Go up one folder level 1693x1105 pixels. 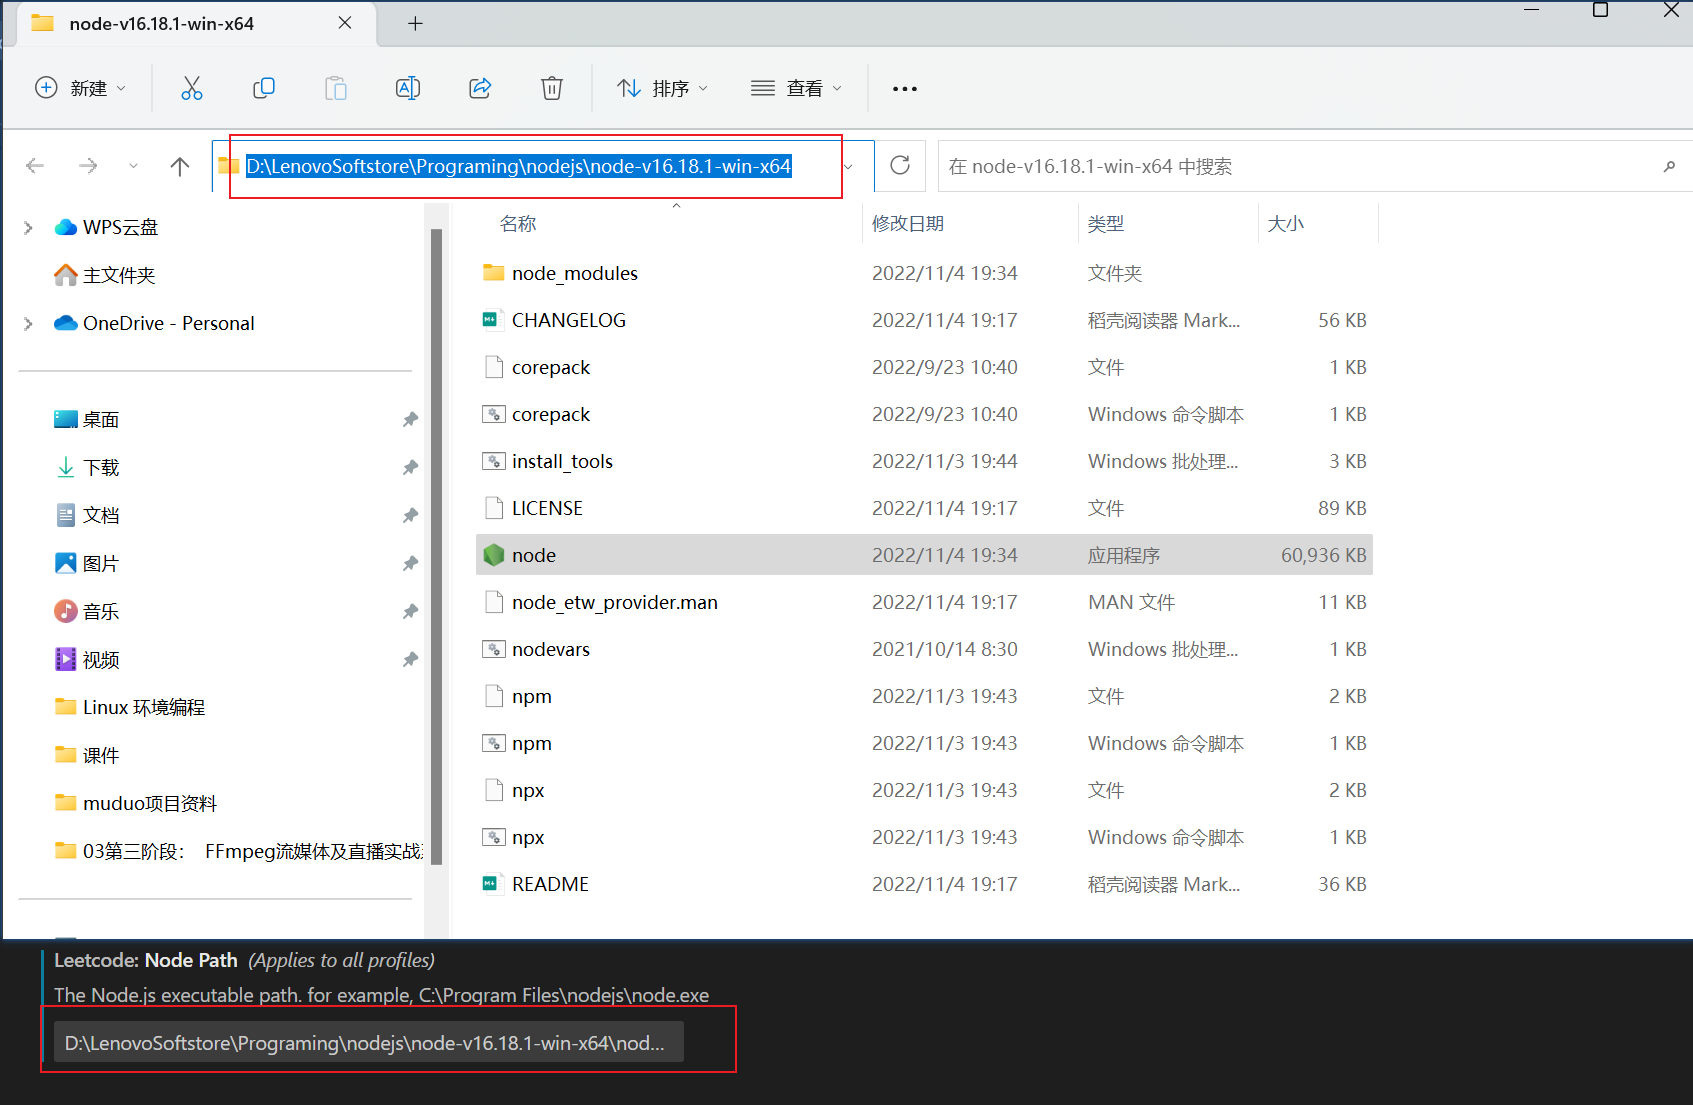point(180,166)
